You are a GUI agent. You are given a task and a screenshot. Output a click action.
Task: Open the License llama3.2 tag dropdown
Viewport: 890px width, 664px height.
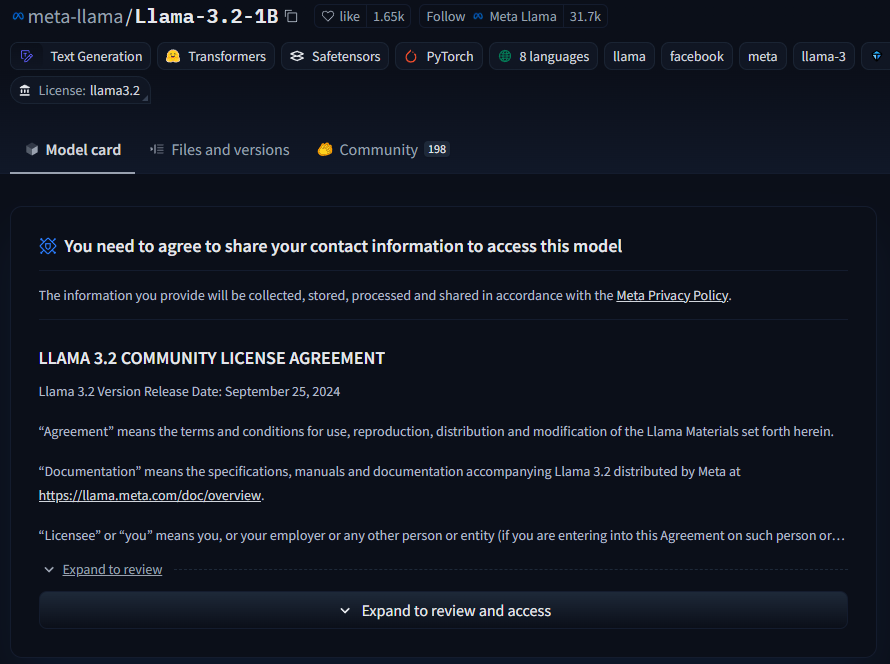click(80, 90)
